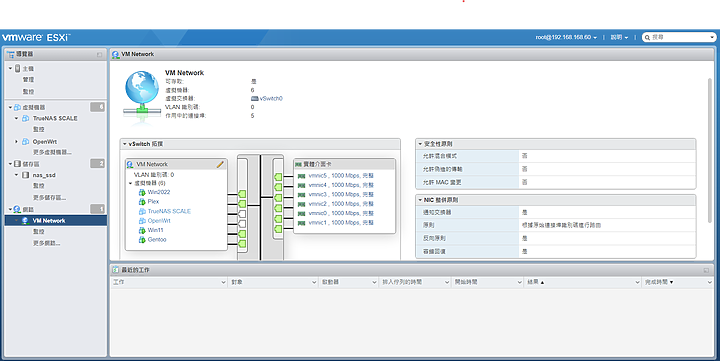Select TrueNAS SCALE VM icon in navigator

[x=26, y=118]
